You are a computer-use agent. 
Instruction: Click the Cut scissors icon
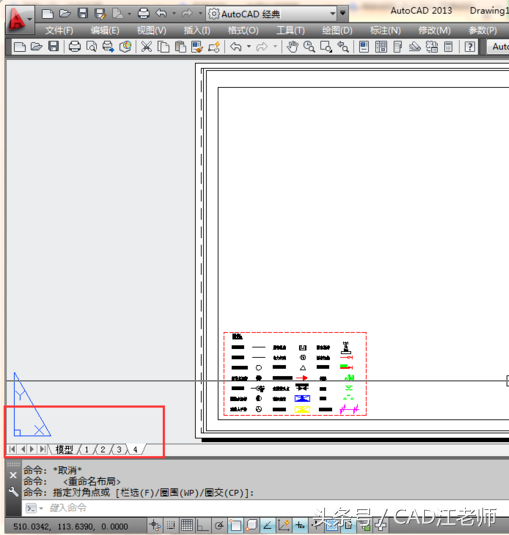pyautogui.click(x=146, y=46)
